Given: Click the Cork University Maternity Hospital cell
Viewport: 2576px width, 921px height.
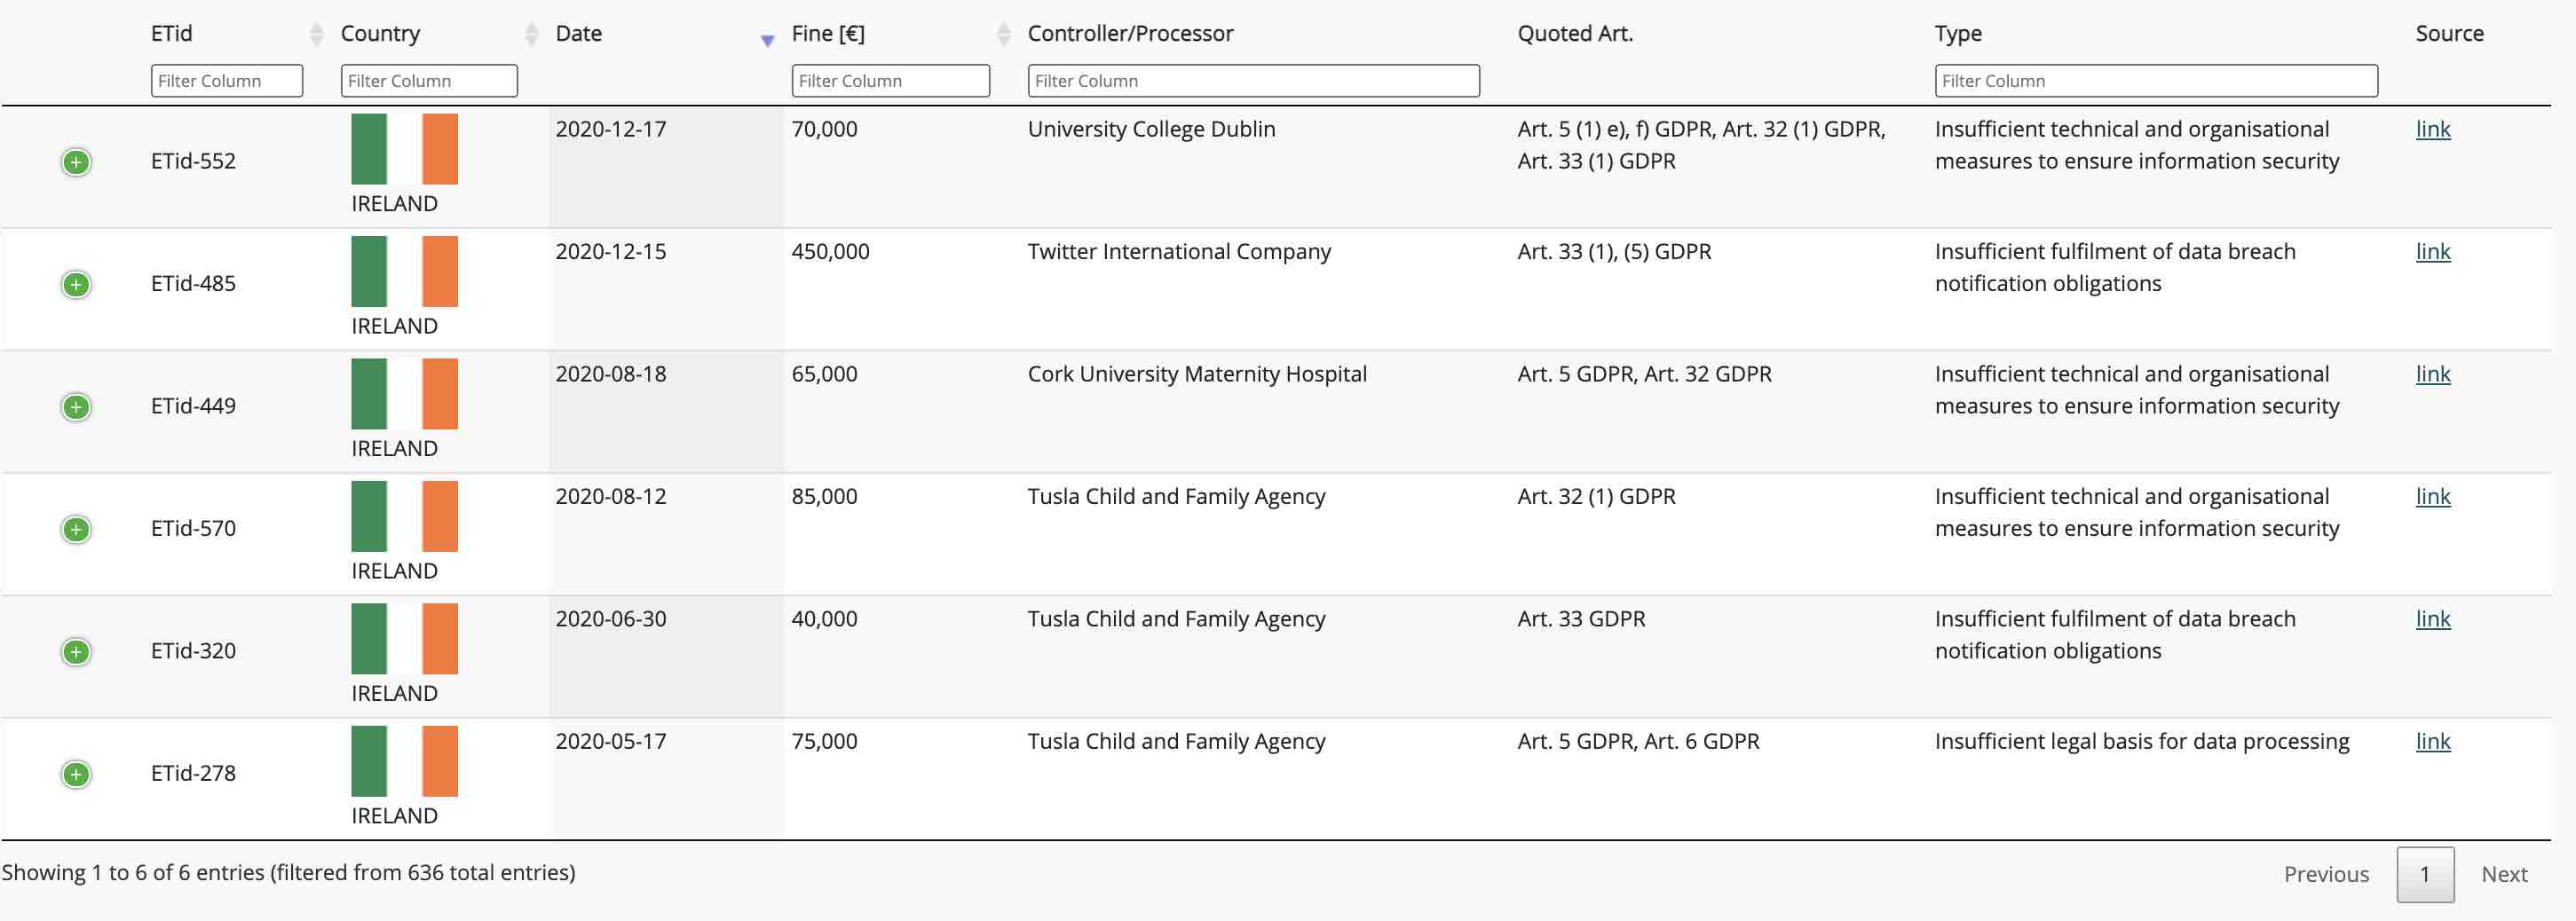Looking at the screenshot, I should (x=1197, y=374).
